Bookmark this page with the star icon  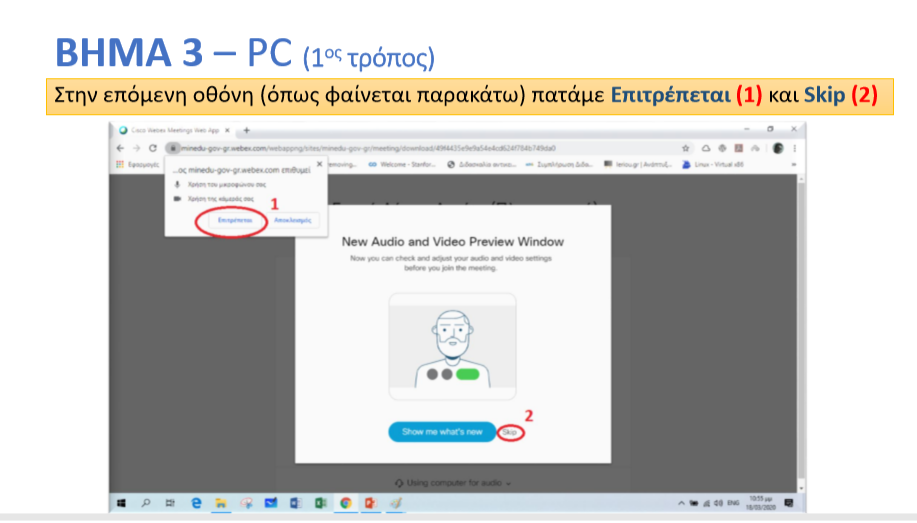[x=685, y=149]
